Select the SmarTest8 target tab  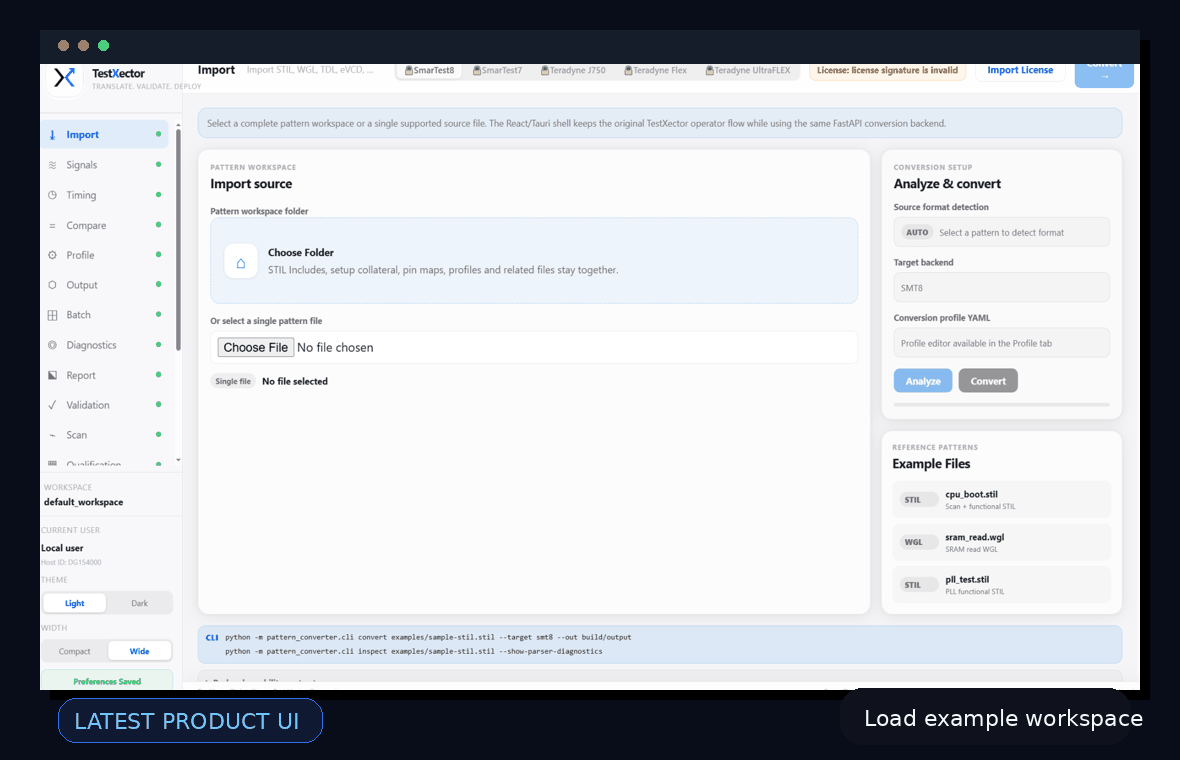click(x=430, y=71)
